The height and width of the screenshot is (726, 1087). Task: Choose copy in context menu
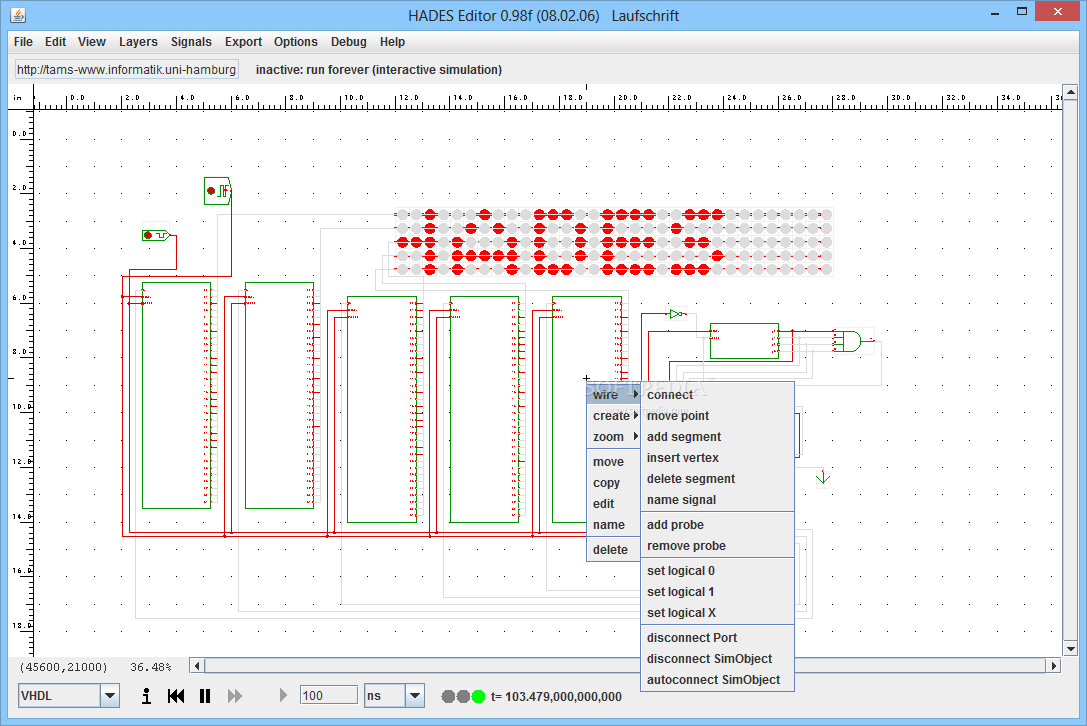[614, 483]
